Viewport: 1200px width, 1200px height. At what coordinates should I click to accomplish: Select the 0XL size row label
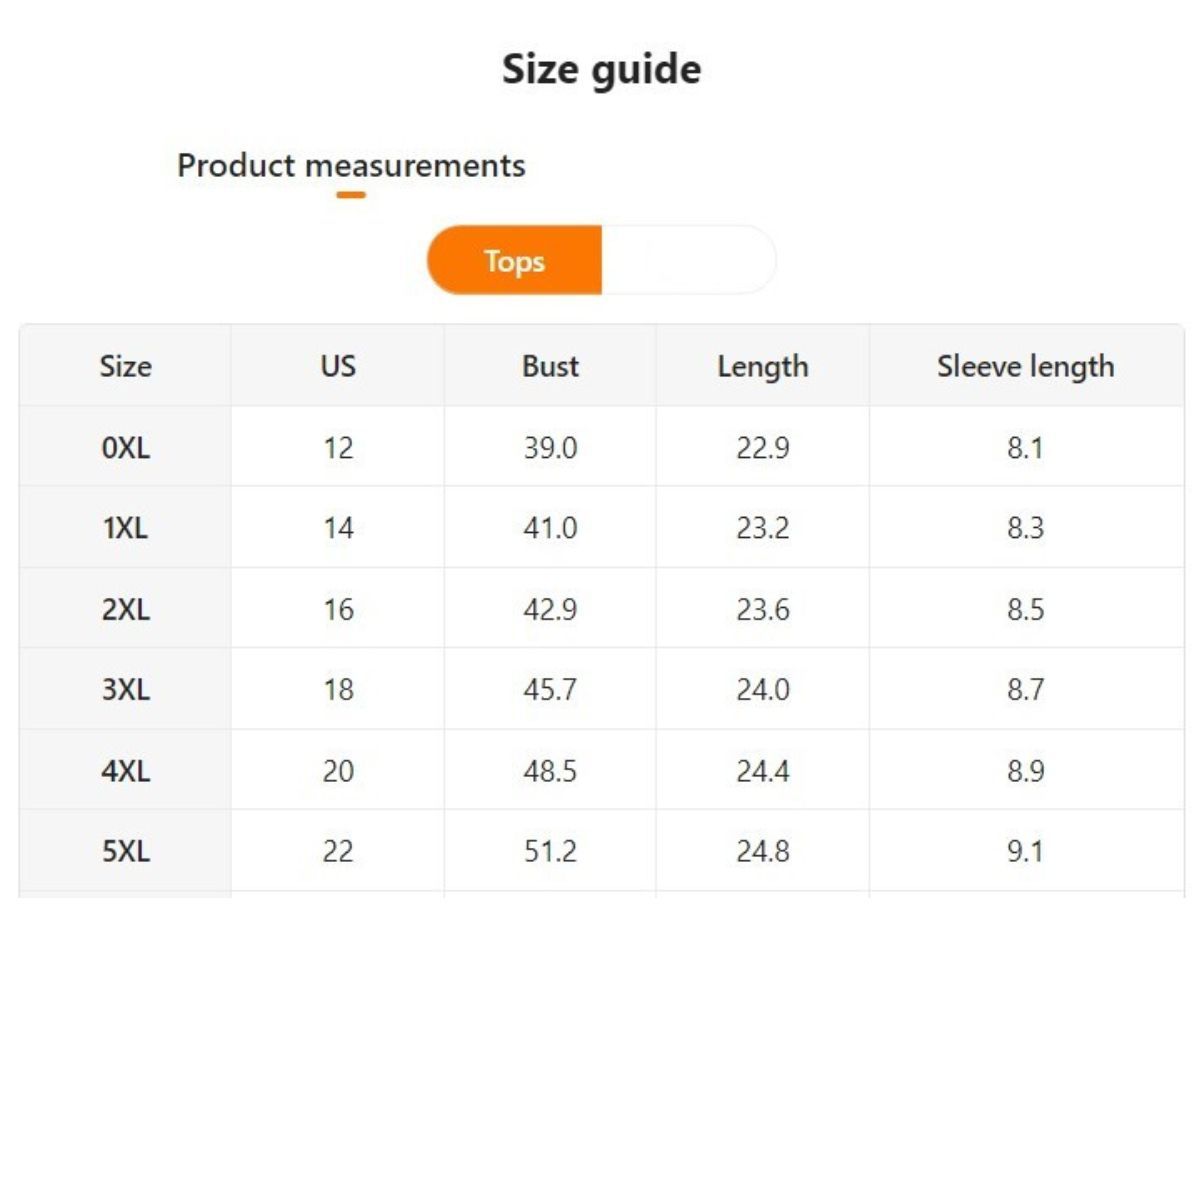click(x=125, y=447)
